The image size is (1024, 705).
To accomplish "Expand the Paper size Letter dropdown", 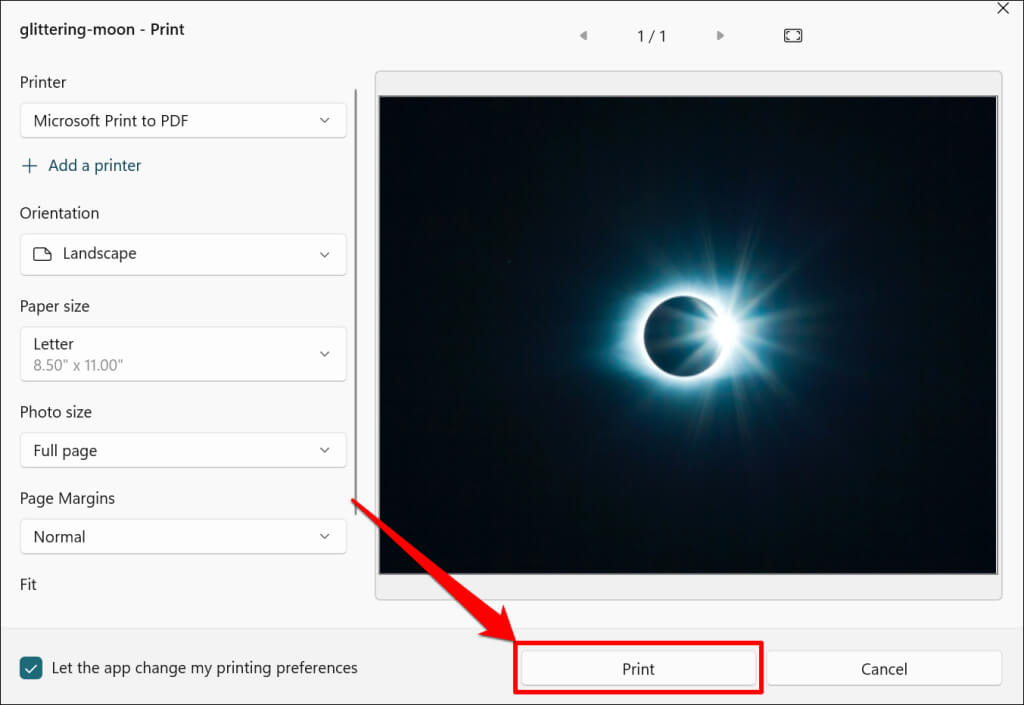I will pyautogui.click(x=183, y=354).
